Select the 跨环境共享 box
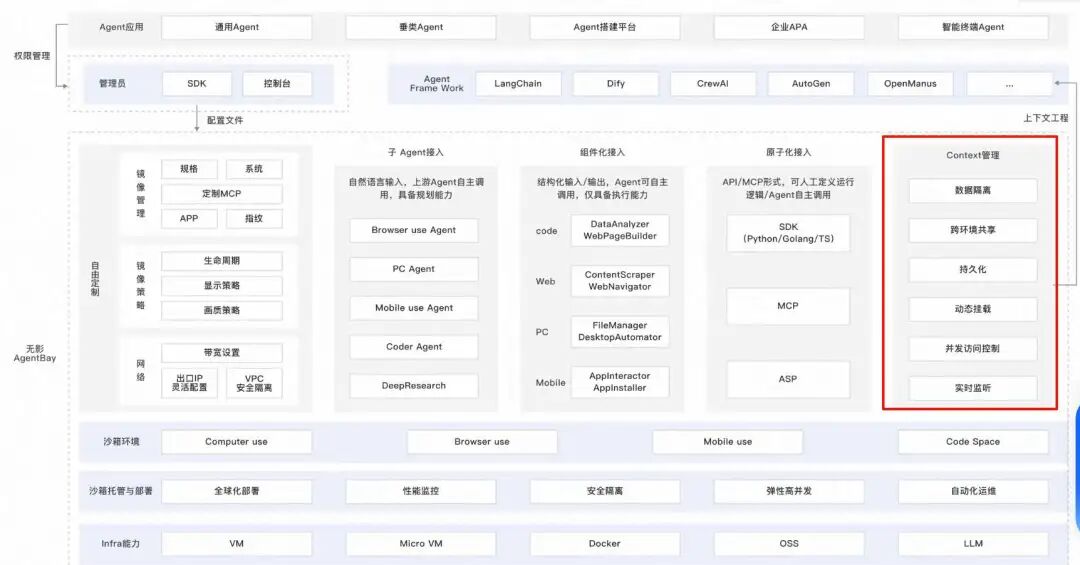Image resolution: width=1080 pixels, height=565 pixels. point(973,230)
